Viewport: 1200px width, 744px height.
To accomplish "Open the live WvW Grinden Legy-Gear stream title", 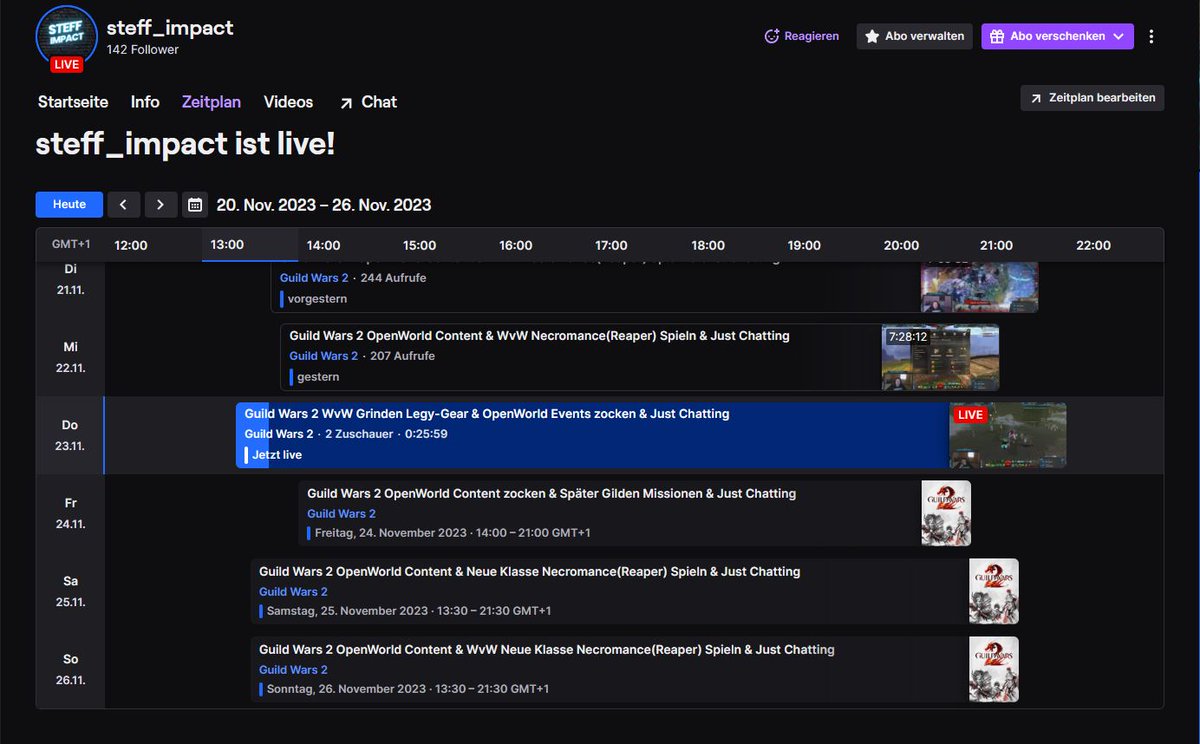I will pos(487,414).
